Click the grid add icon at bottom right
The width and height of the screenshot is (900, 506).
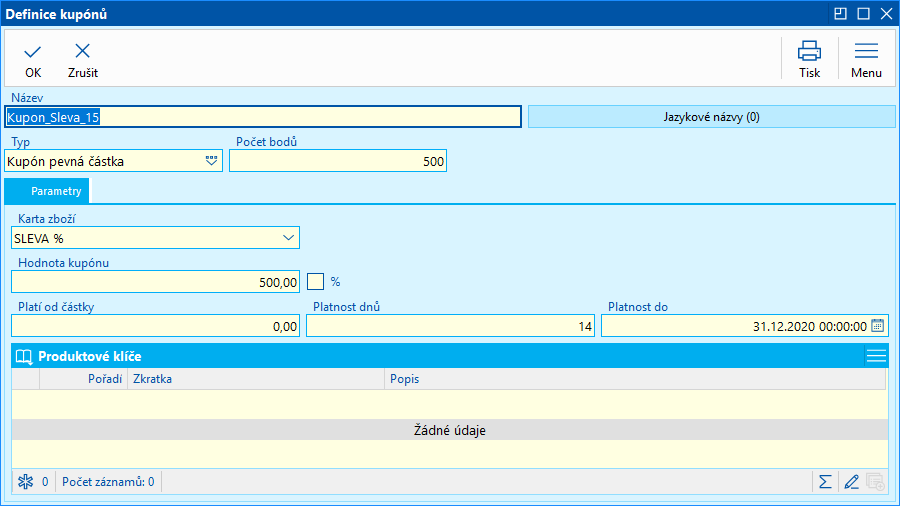click(x=875, y=482)
